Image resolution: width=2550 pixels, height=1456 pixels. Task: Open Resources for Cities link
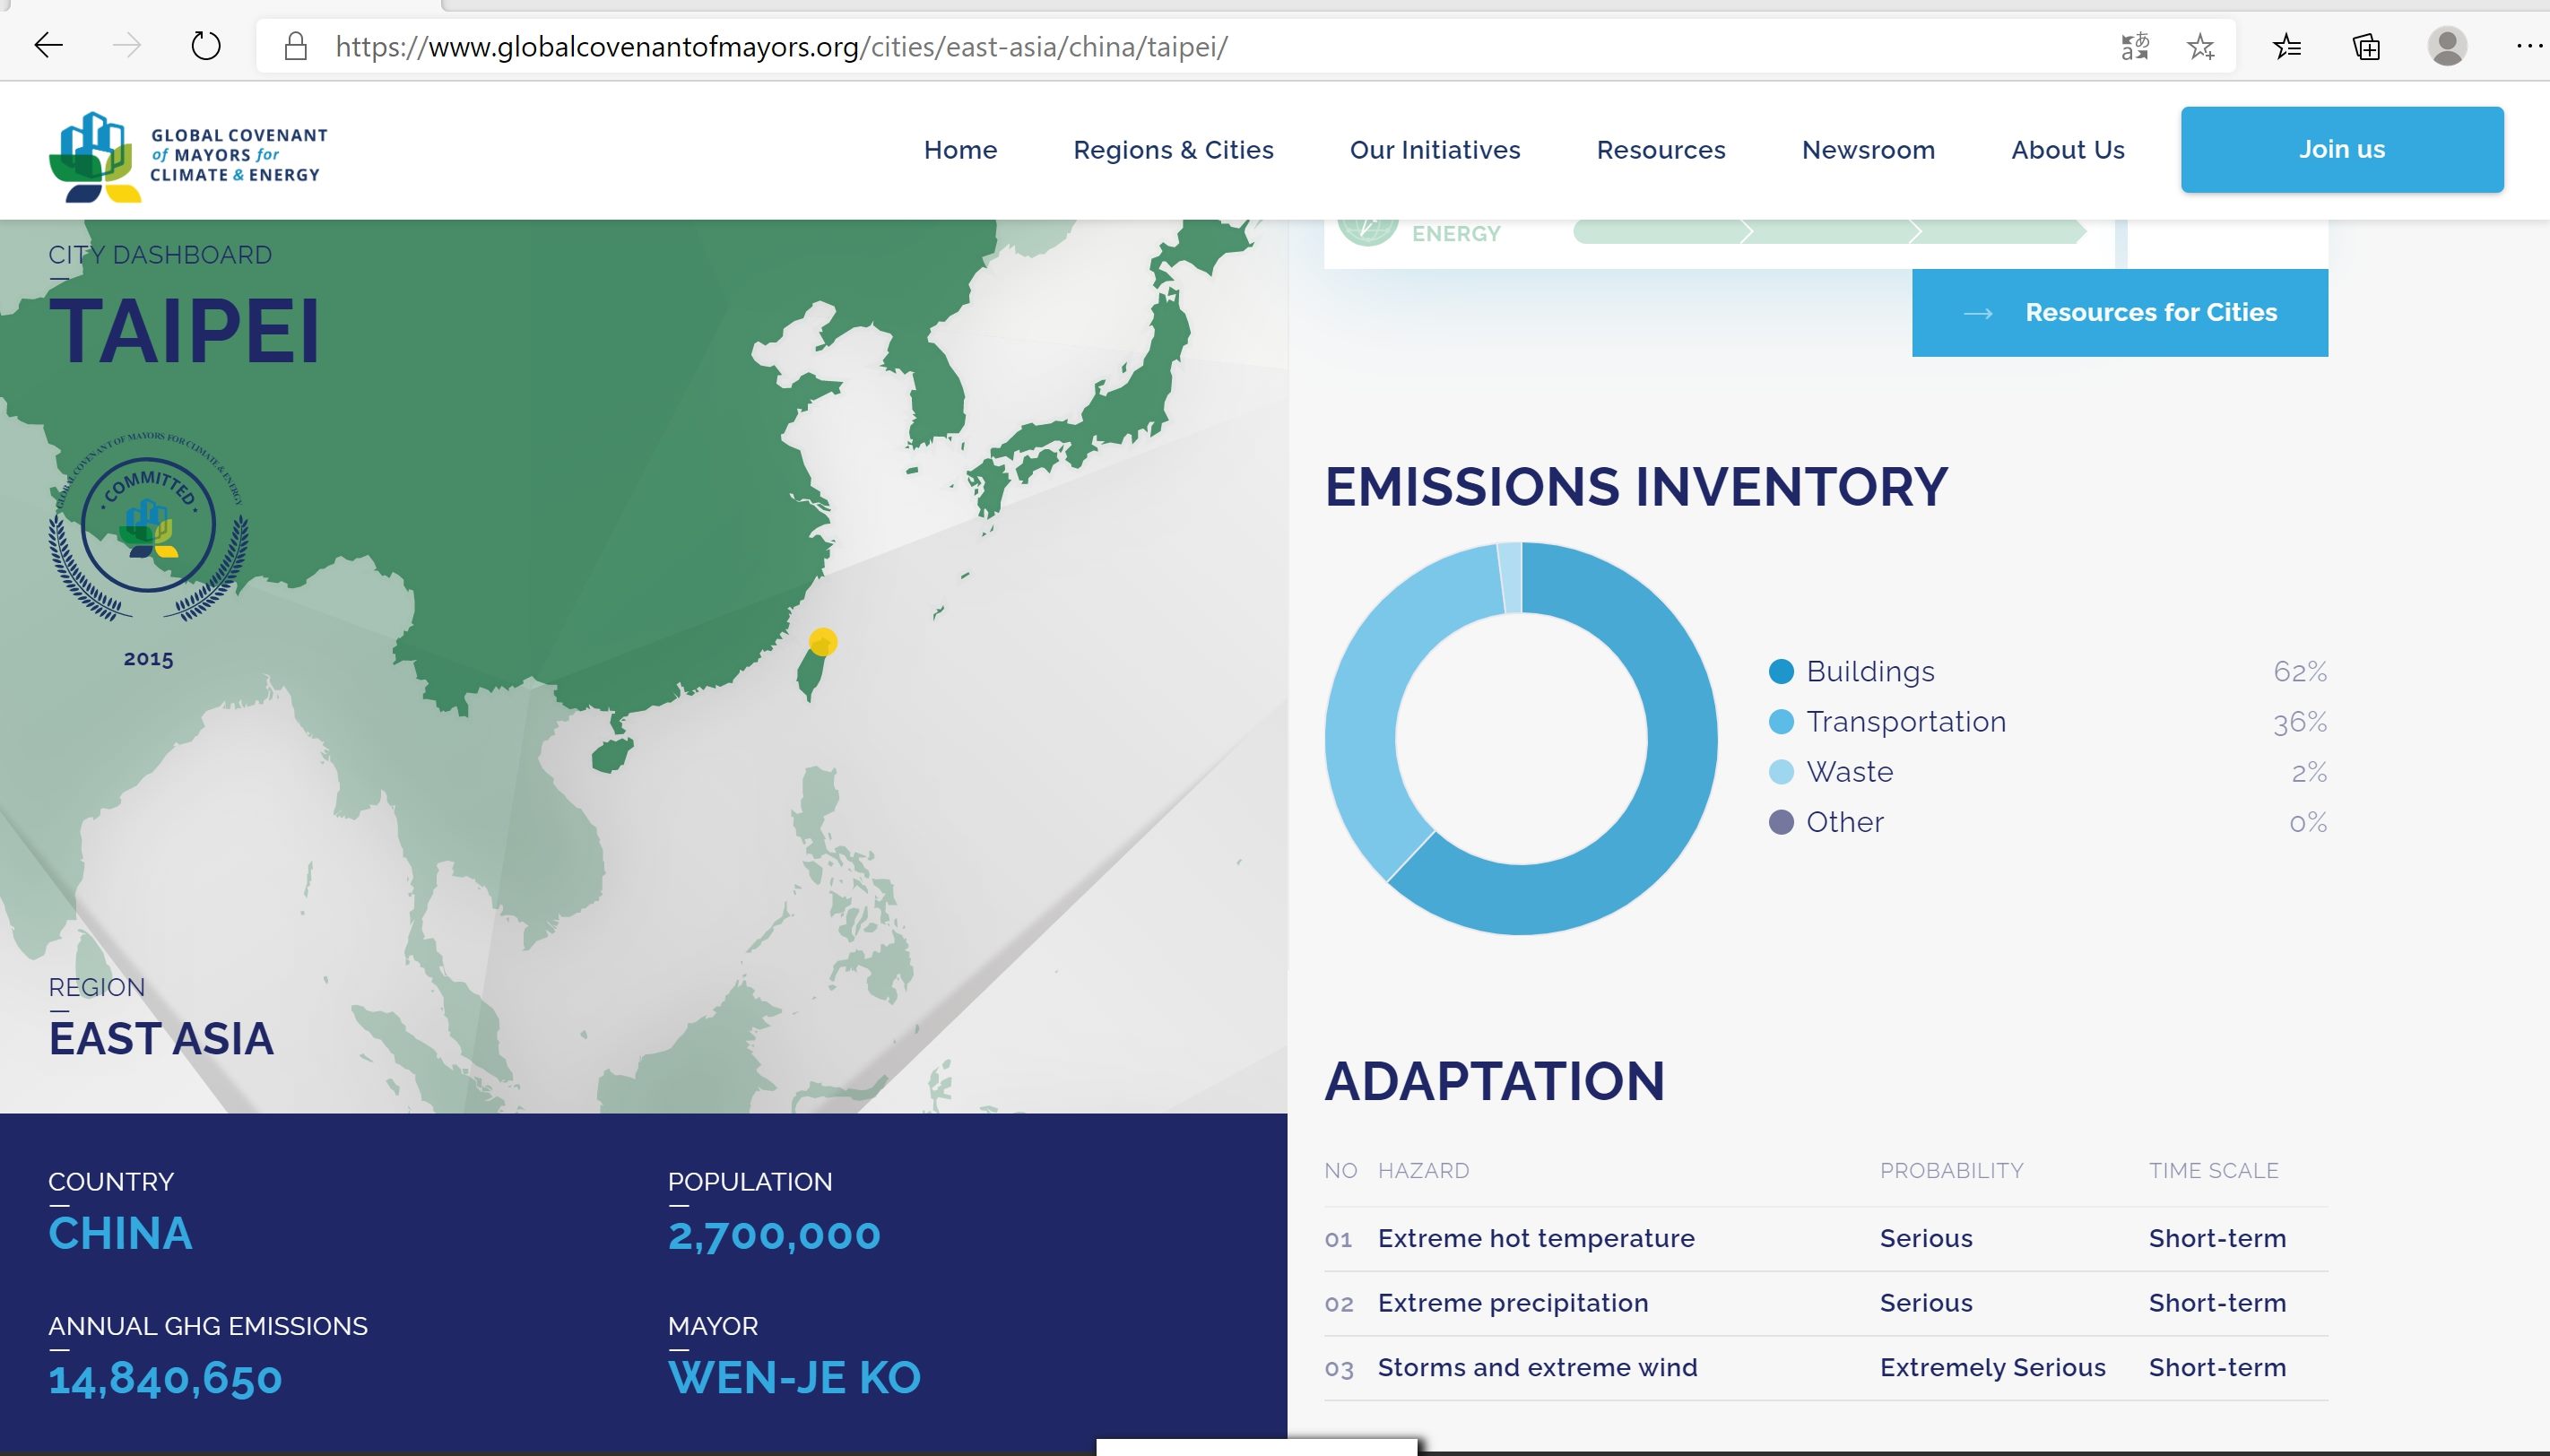(2119, 312)
